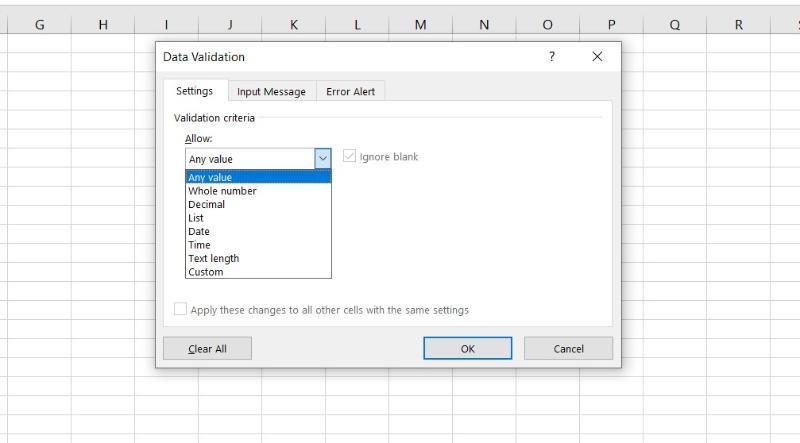Image resolution: width=800 pixels, height=443 pixels.
Task: Pick the List validation option
Action: 196,218
